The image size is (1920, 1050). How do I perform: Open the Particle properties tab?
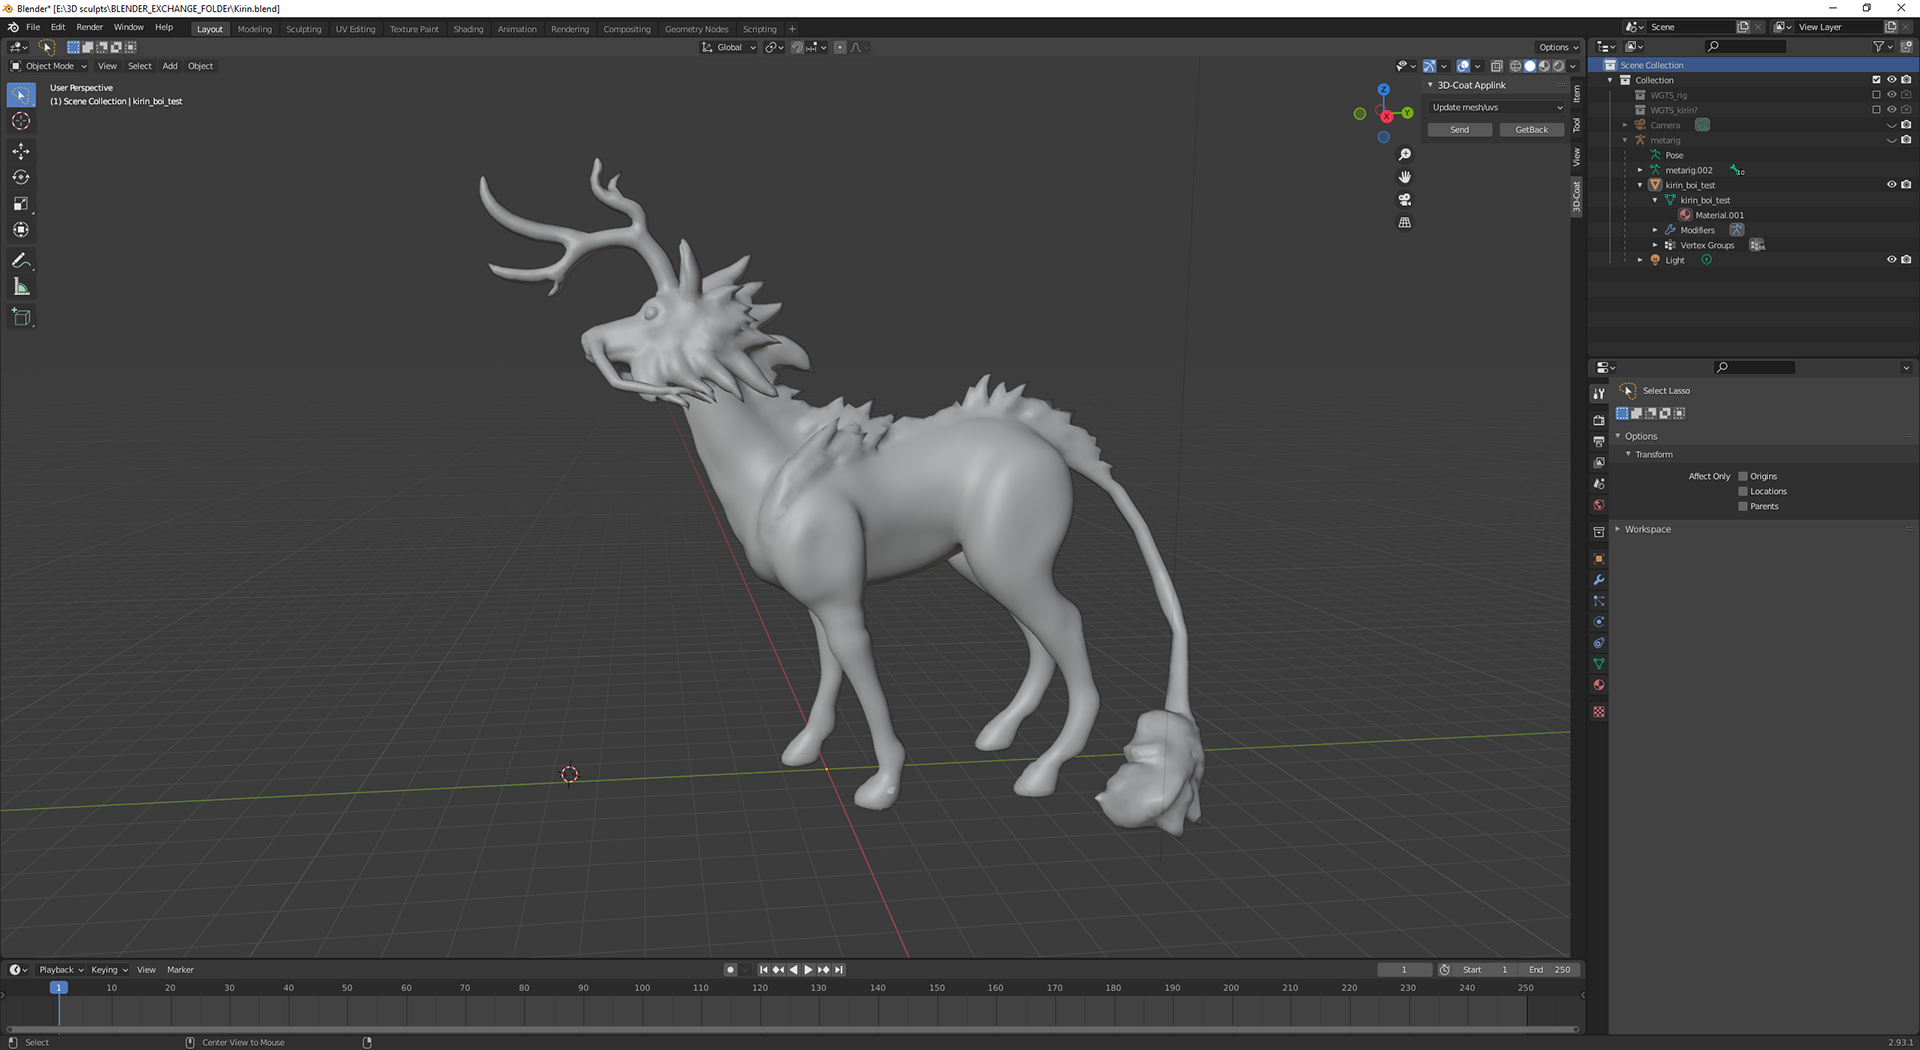1599,601
